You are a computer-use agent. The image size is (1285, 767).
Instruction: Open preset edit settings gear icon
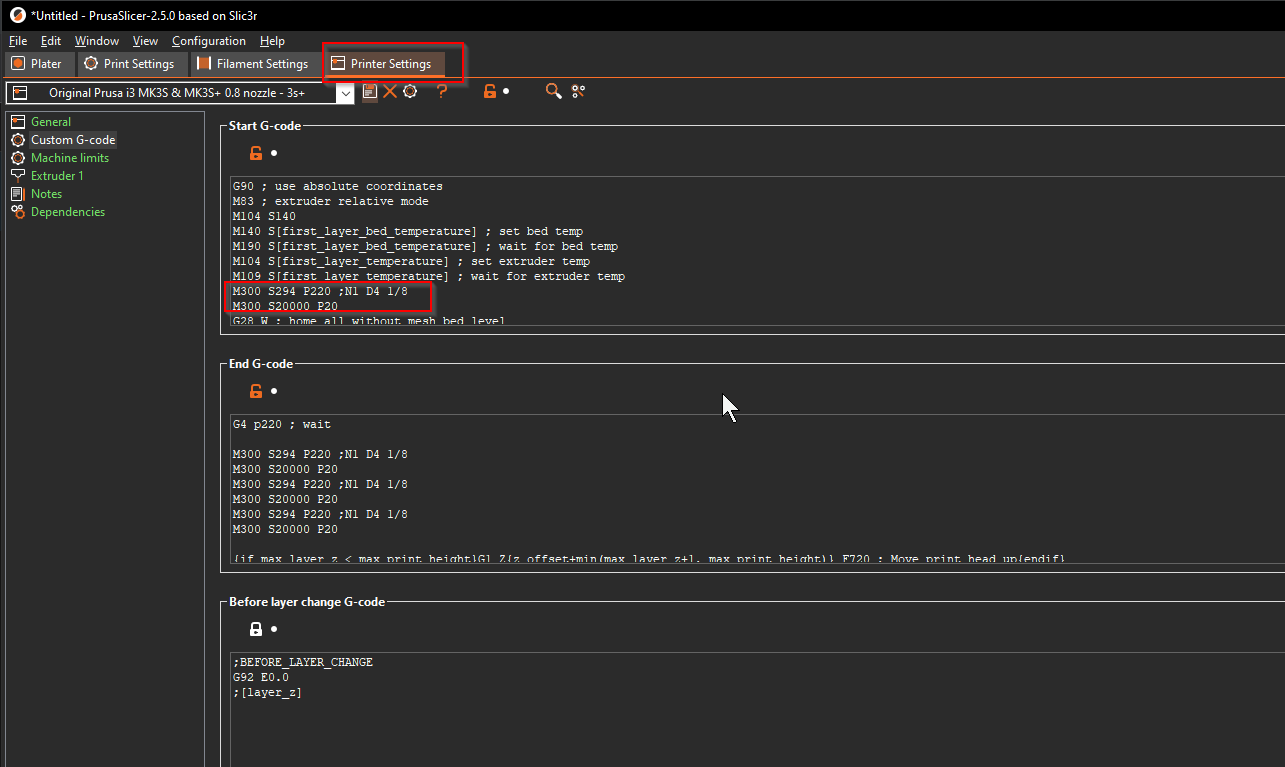tap(410, 91)
